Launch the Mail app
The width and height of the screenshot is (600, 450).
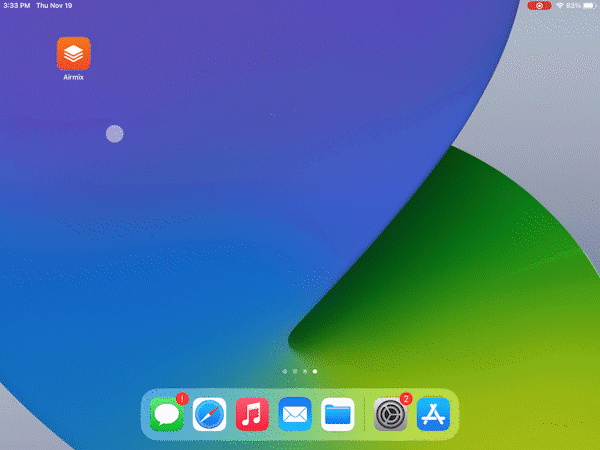tap(295, 413)
